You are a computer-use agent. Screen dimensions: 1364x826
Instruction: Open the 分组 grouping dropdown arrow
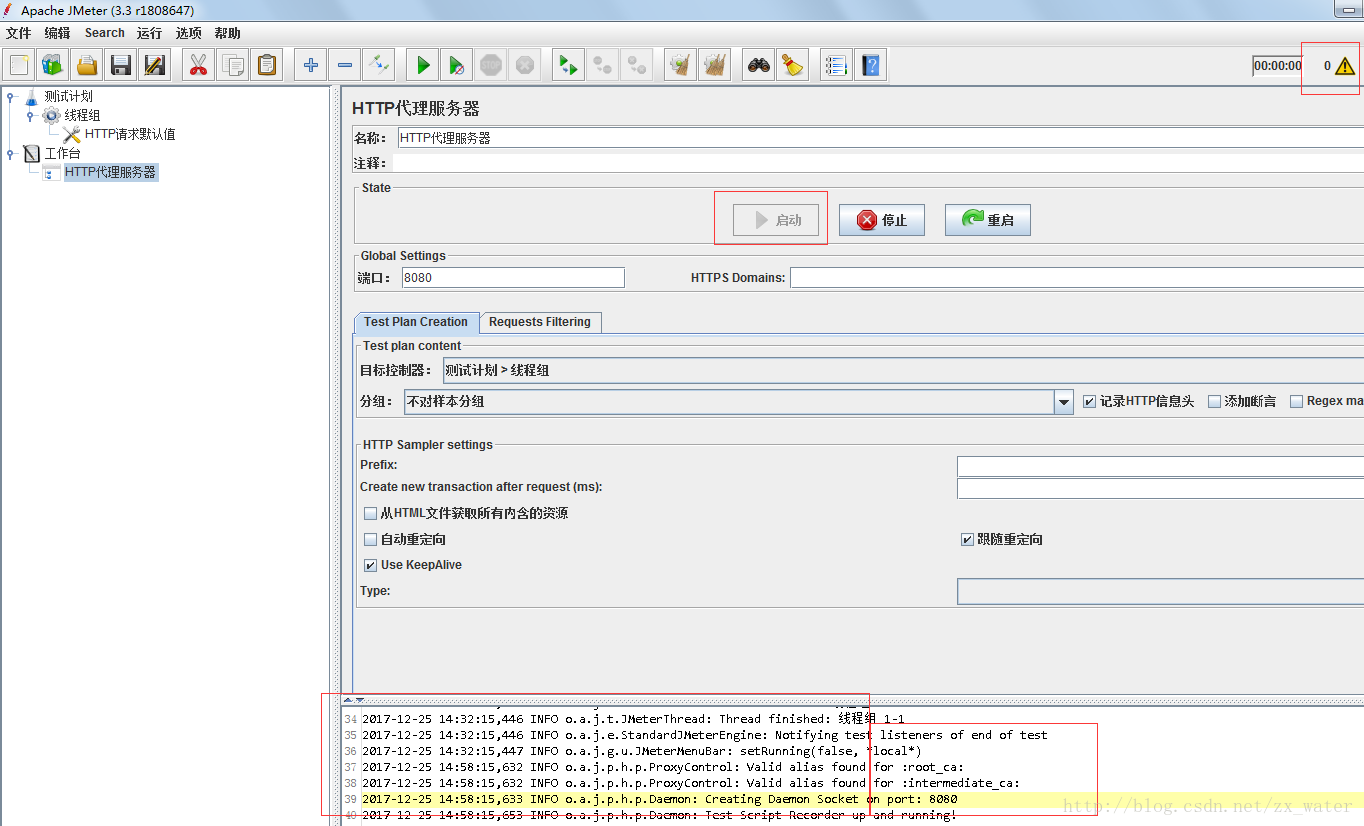pos(1064,402)
